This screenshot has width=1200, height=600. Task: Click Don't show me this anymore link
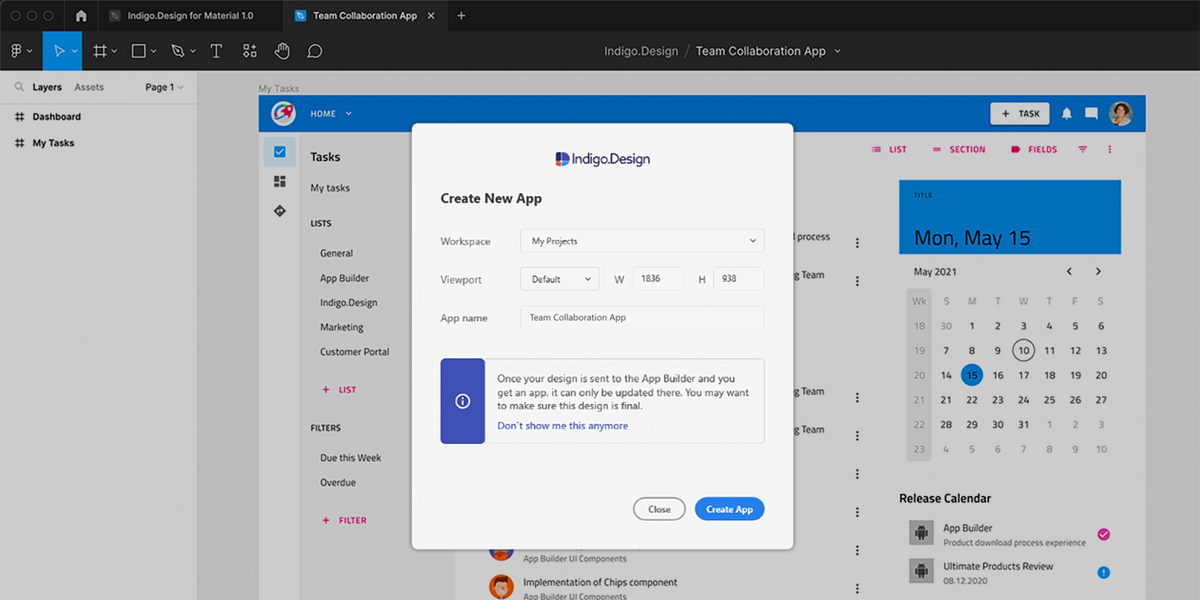coord(563,426)
